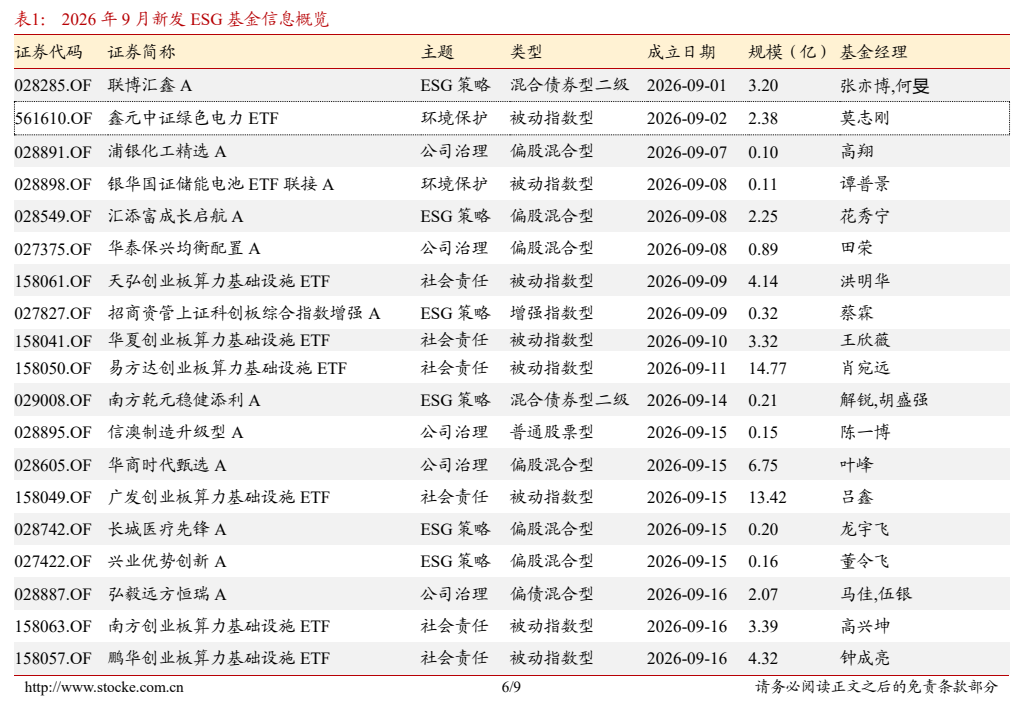The width and height of the screenshot is (1024, 704).
Task: Click type cell 普通股票型
Action: (x=552, y=432)
